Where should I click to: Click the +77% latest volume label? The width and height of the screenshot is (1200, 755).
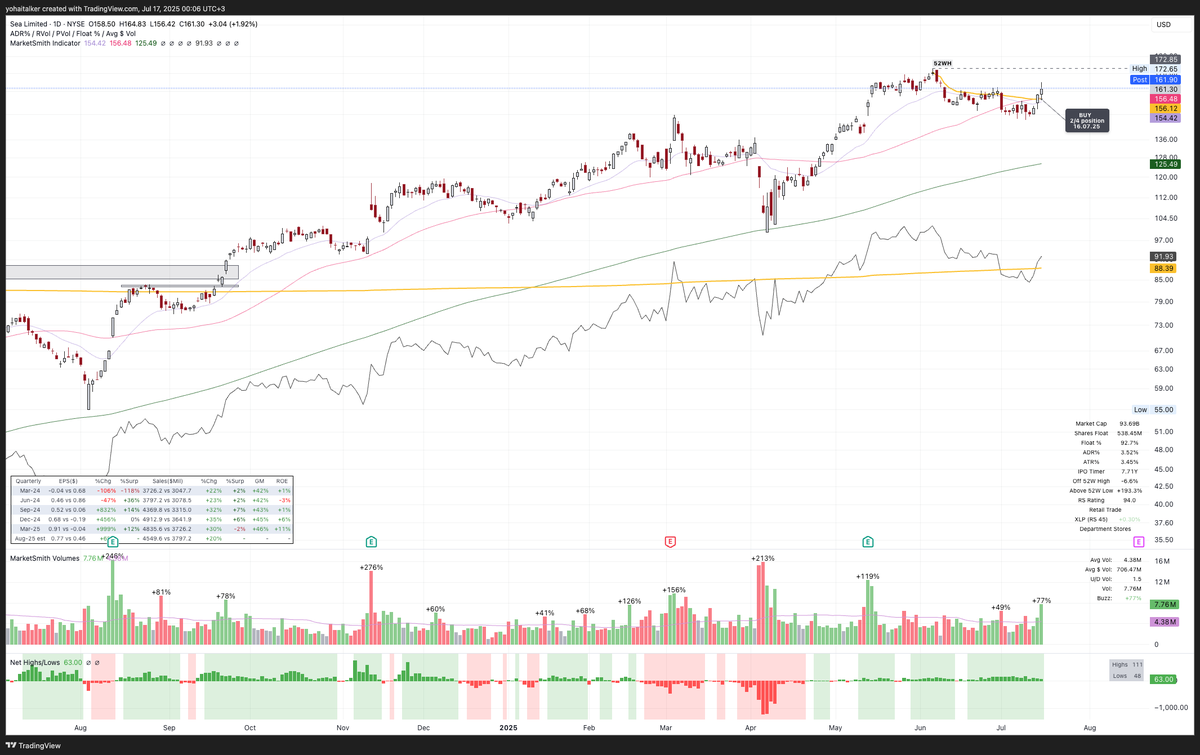coord(1041,600)
